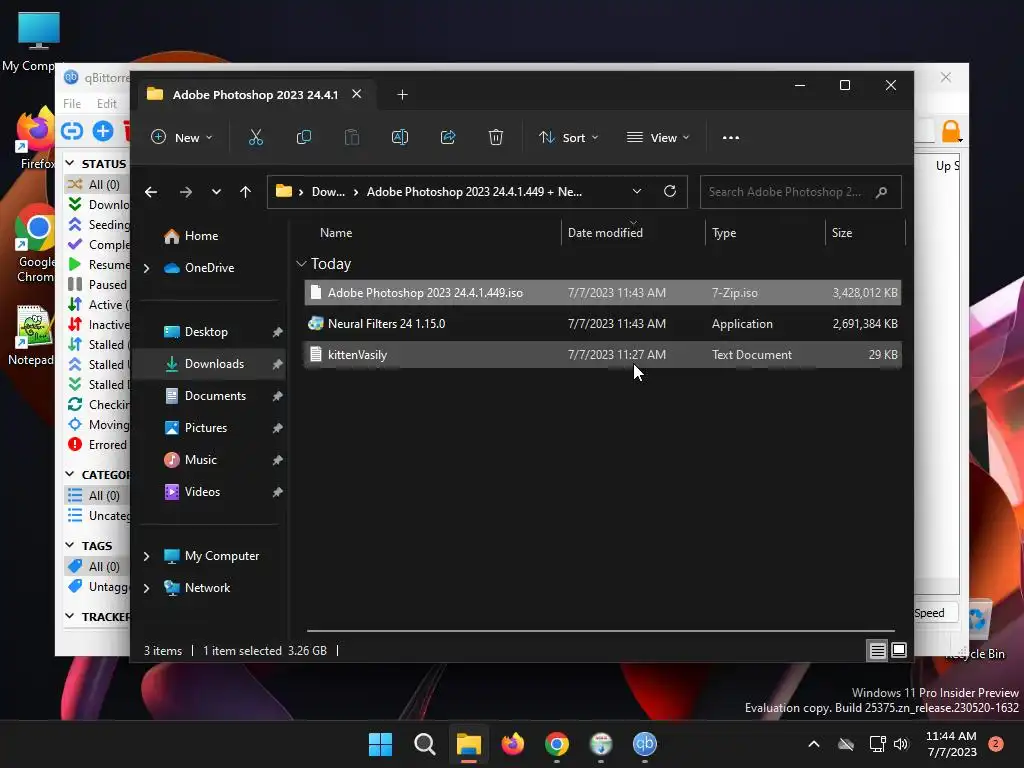The height and width of the screenshot is (768, 1024).
Task: Switch to large thumbnails view icon in status bar
Action: [x=899, y=650]
